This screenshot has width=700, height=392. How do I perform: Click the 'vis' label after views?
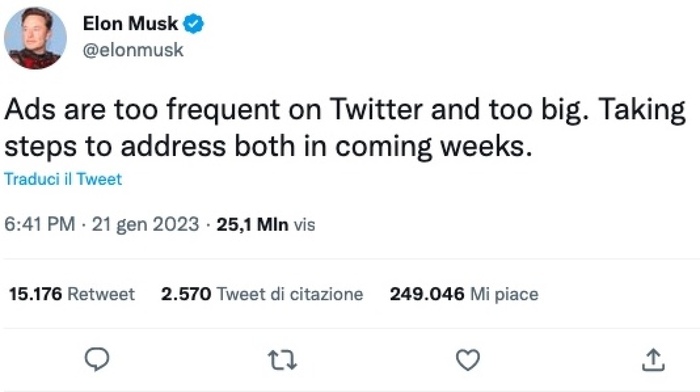click(304, 225)
